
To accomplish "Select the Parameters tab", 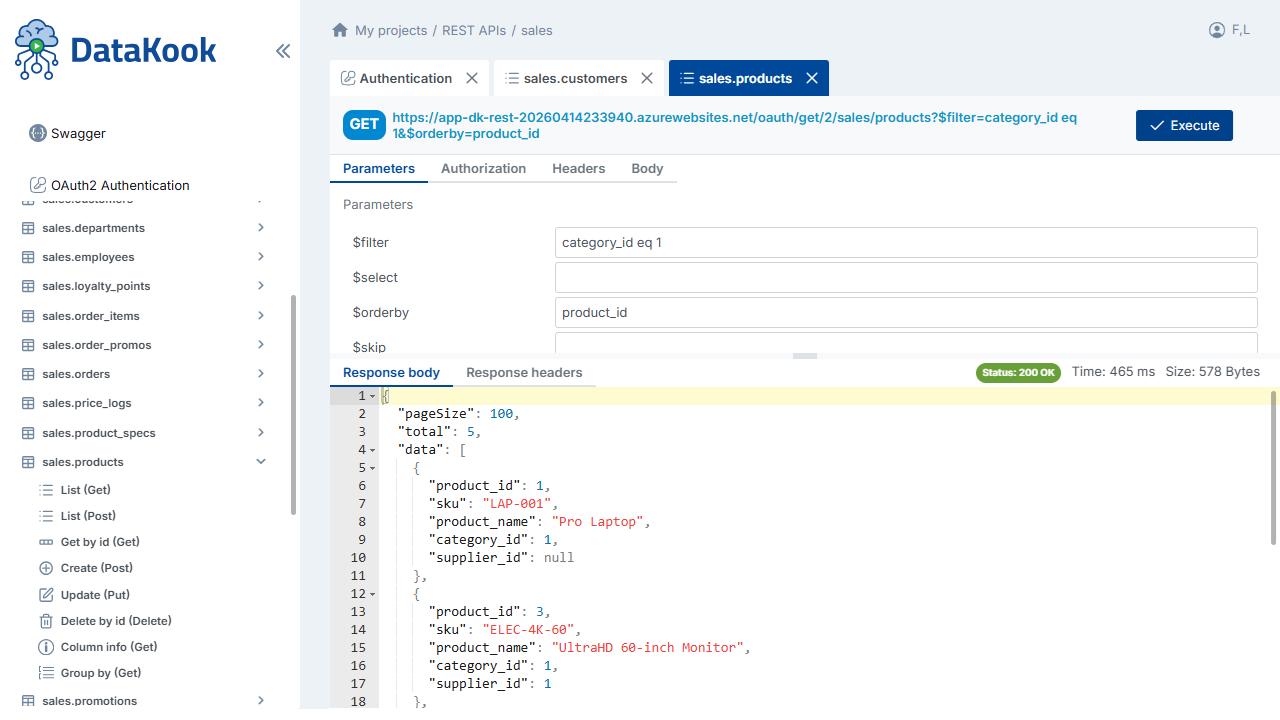I will [x=379, y=168].
